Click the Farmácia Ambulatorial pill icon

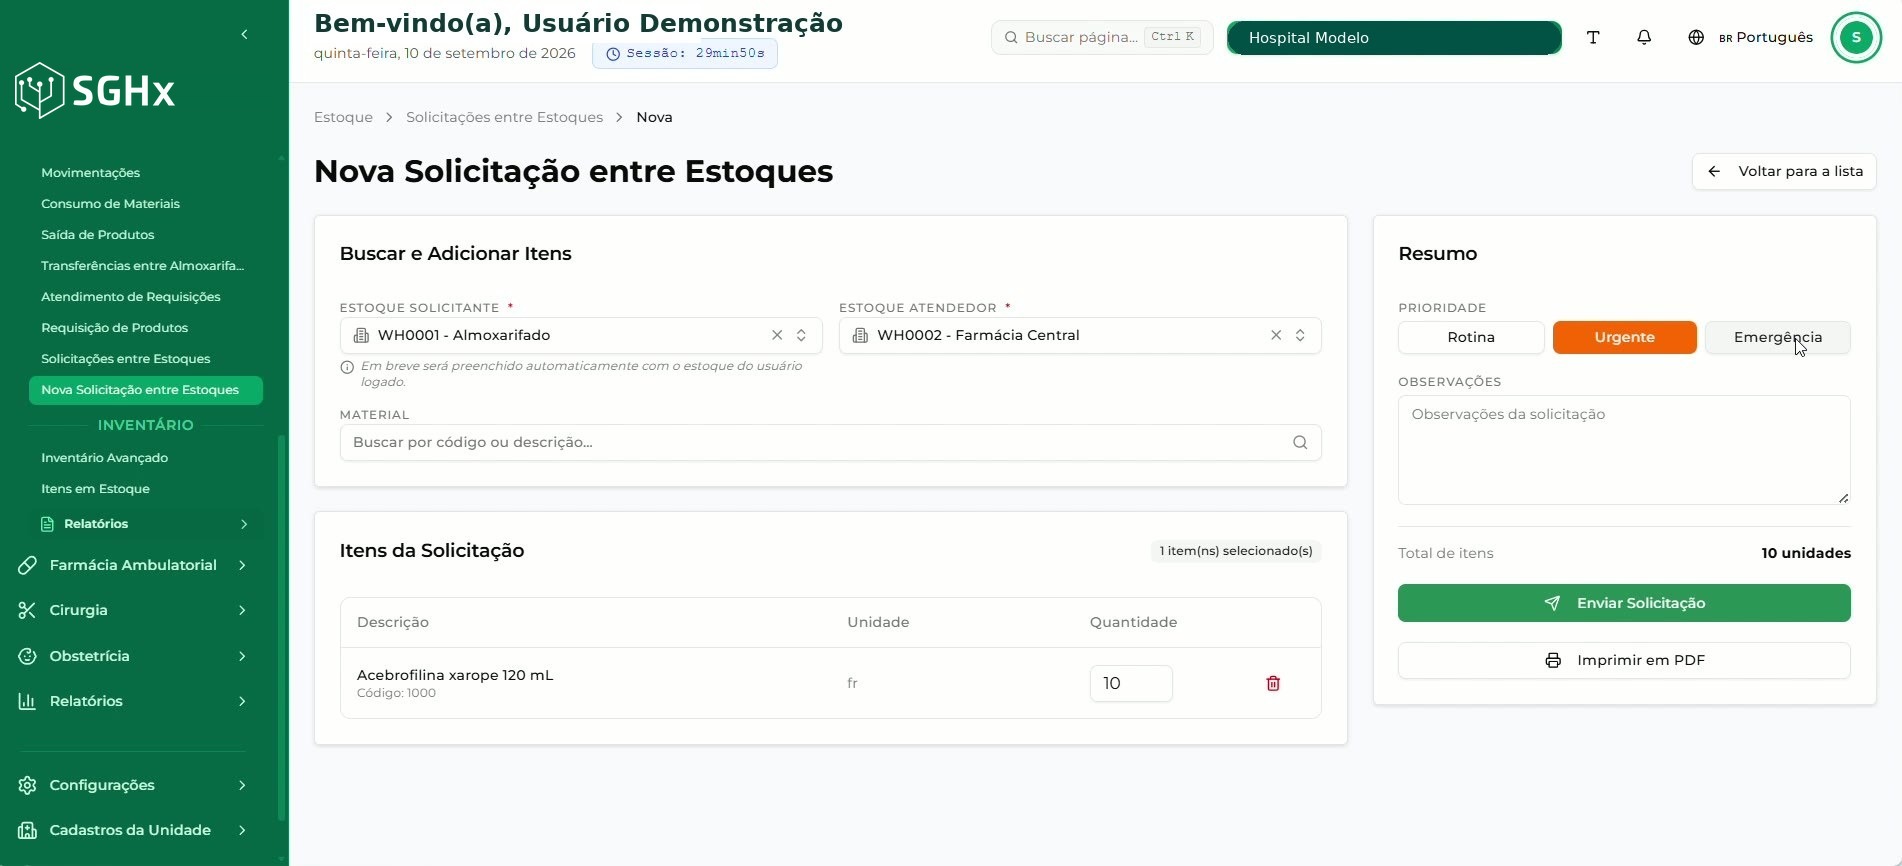click(x=28, y=565)
